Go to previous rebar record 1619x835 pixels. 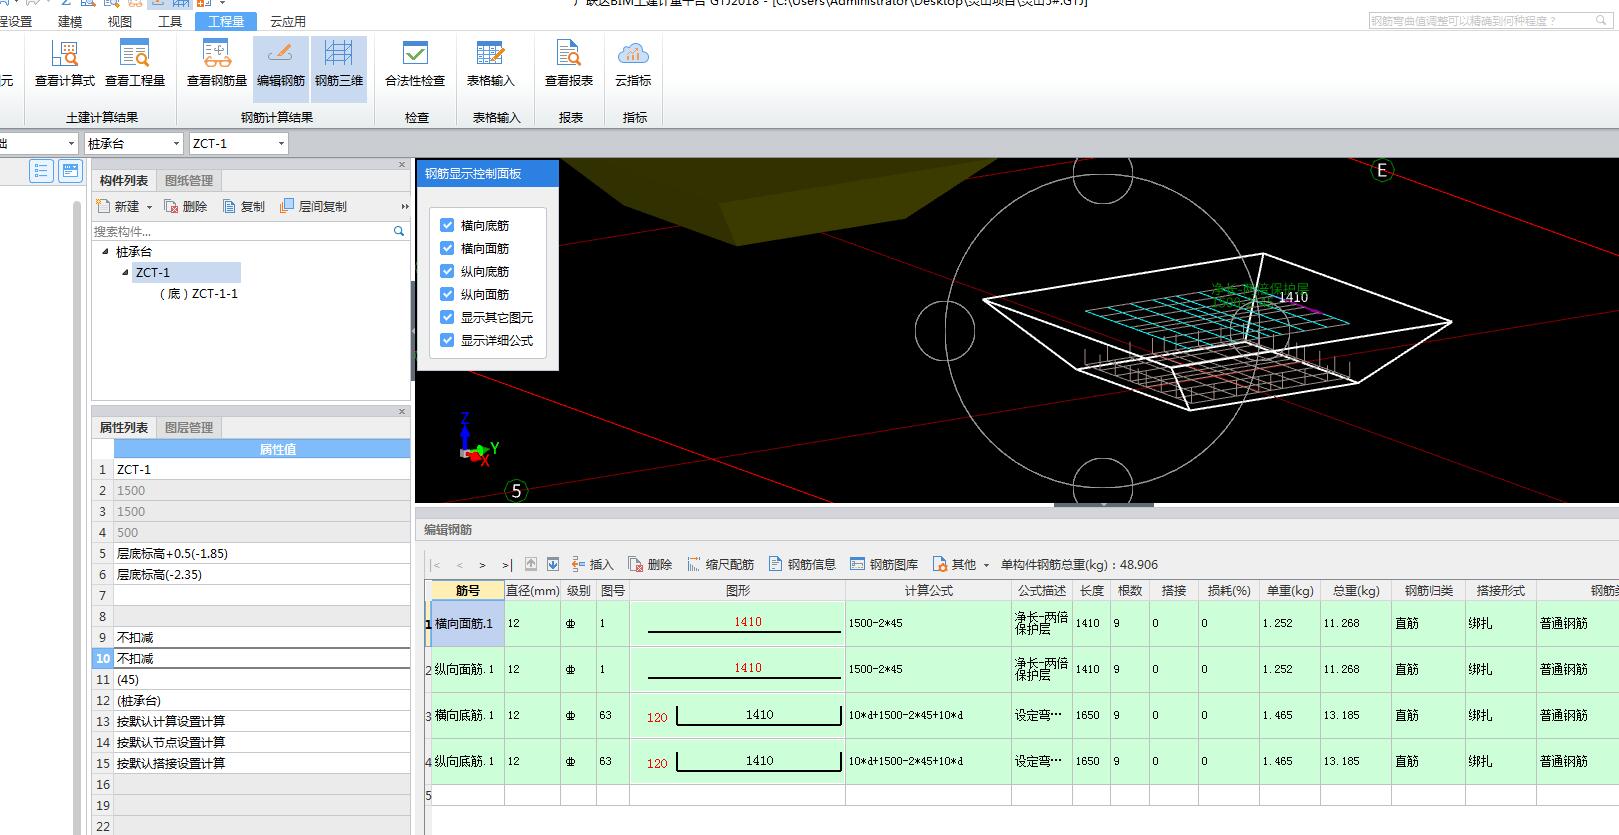pos(460,565)
